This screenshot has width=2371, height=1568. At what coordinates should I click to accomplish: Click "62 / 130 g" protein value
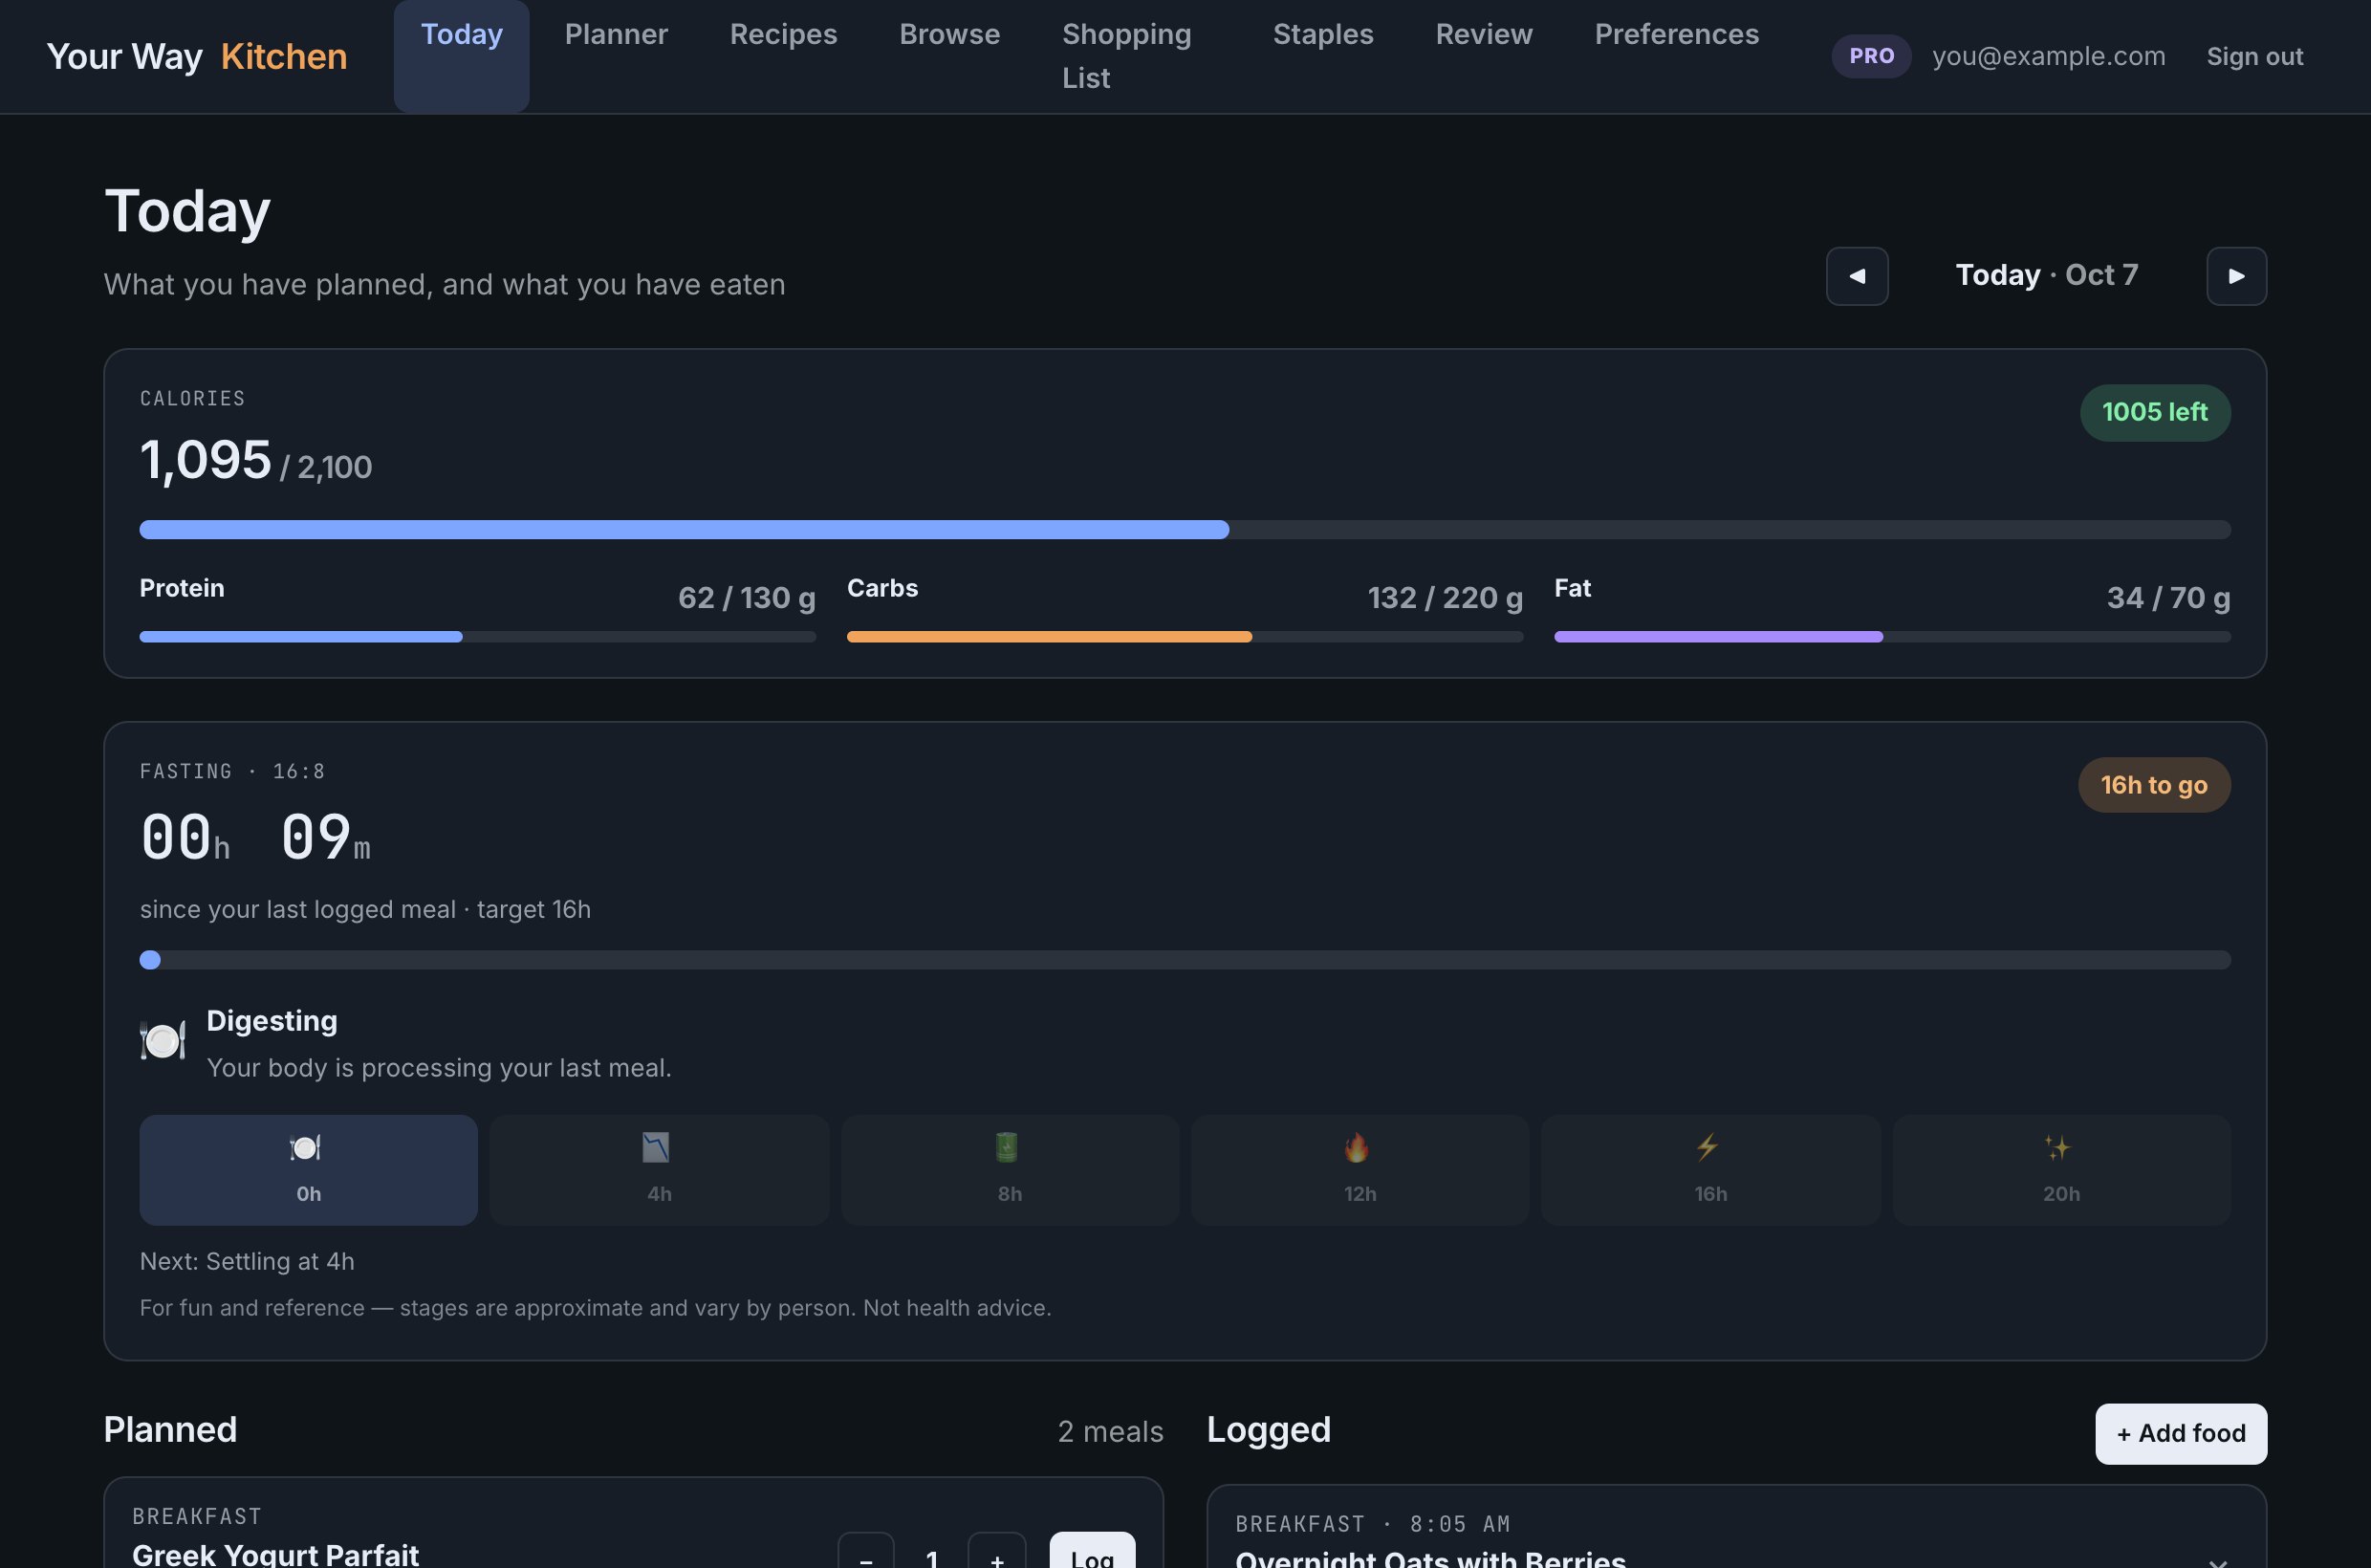746,597
